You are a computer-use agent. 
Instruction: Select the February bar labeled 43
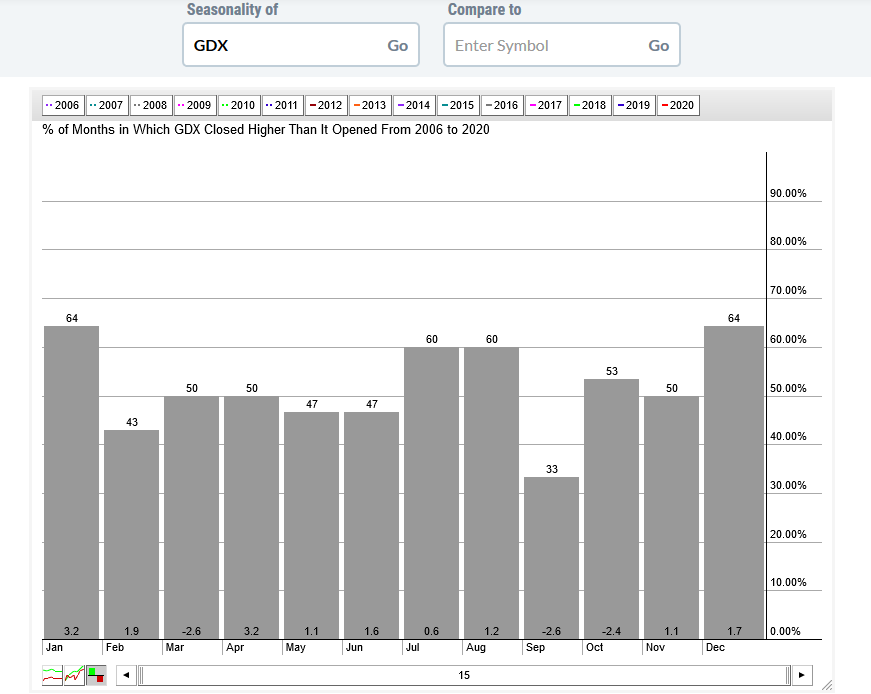click(x=132, y=535)
